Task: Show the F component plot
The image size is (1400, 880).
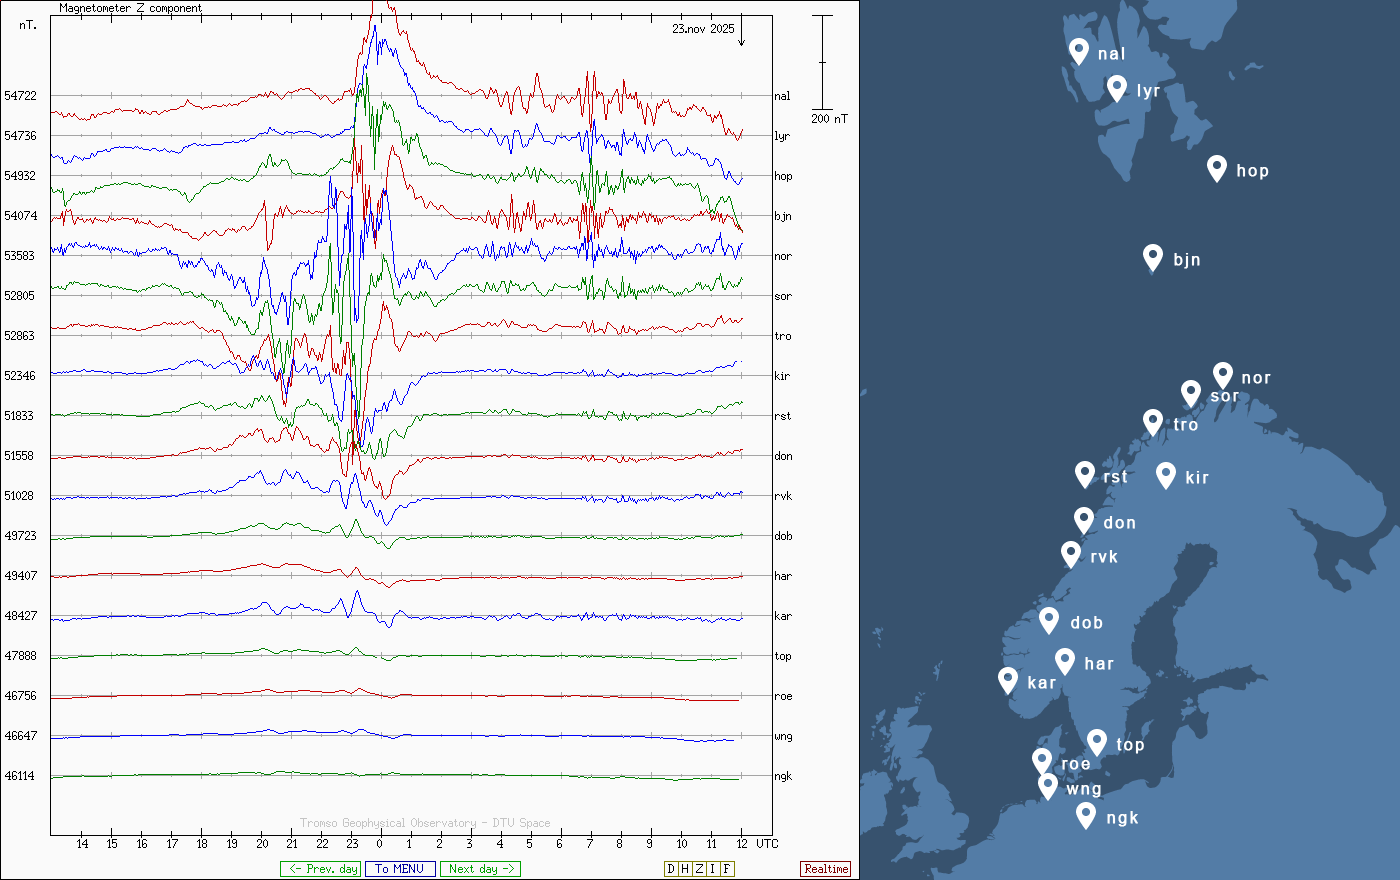Action: (x=727, y=869)
